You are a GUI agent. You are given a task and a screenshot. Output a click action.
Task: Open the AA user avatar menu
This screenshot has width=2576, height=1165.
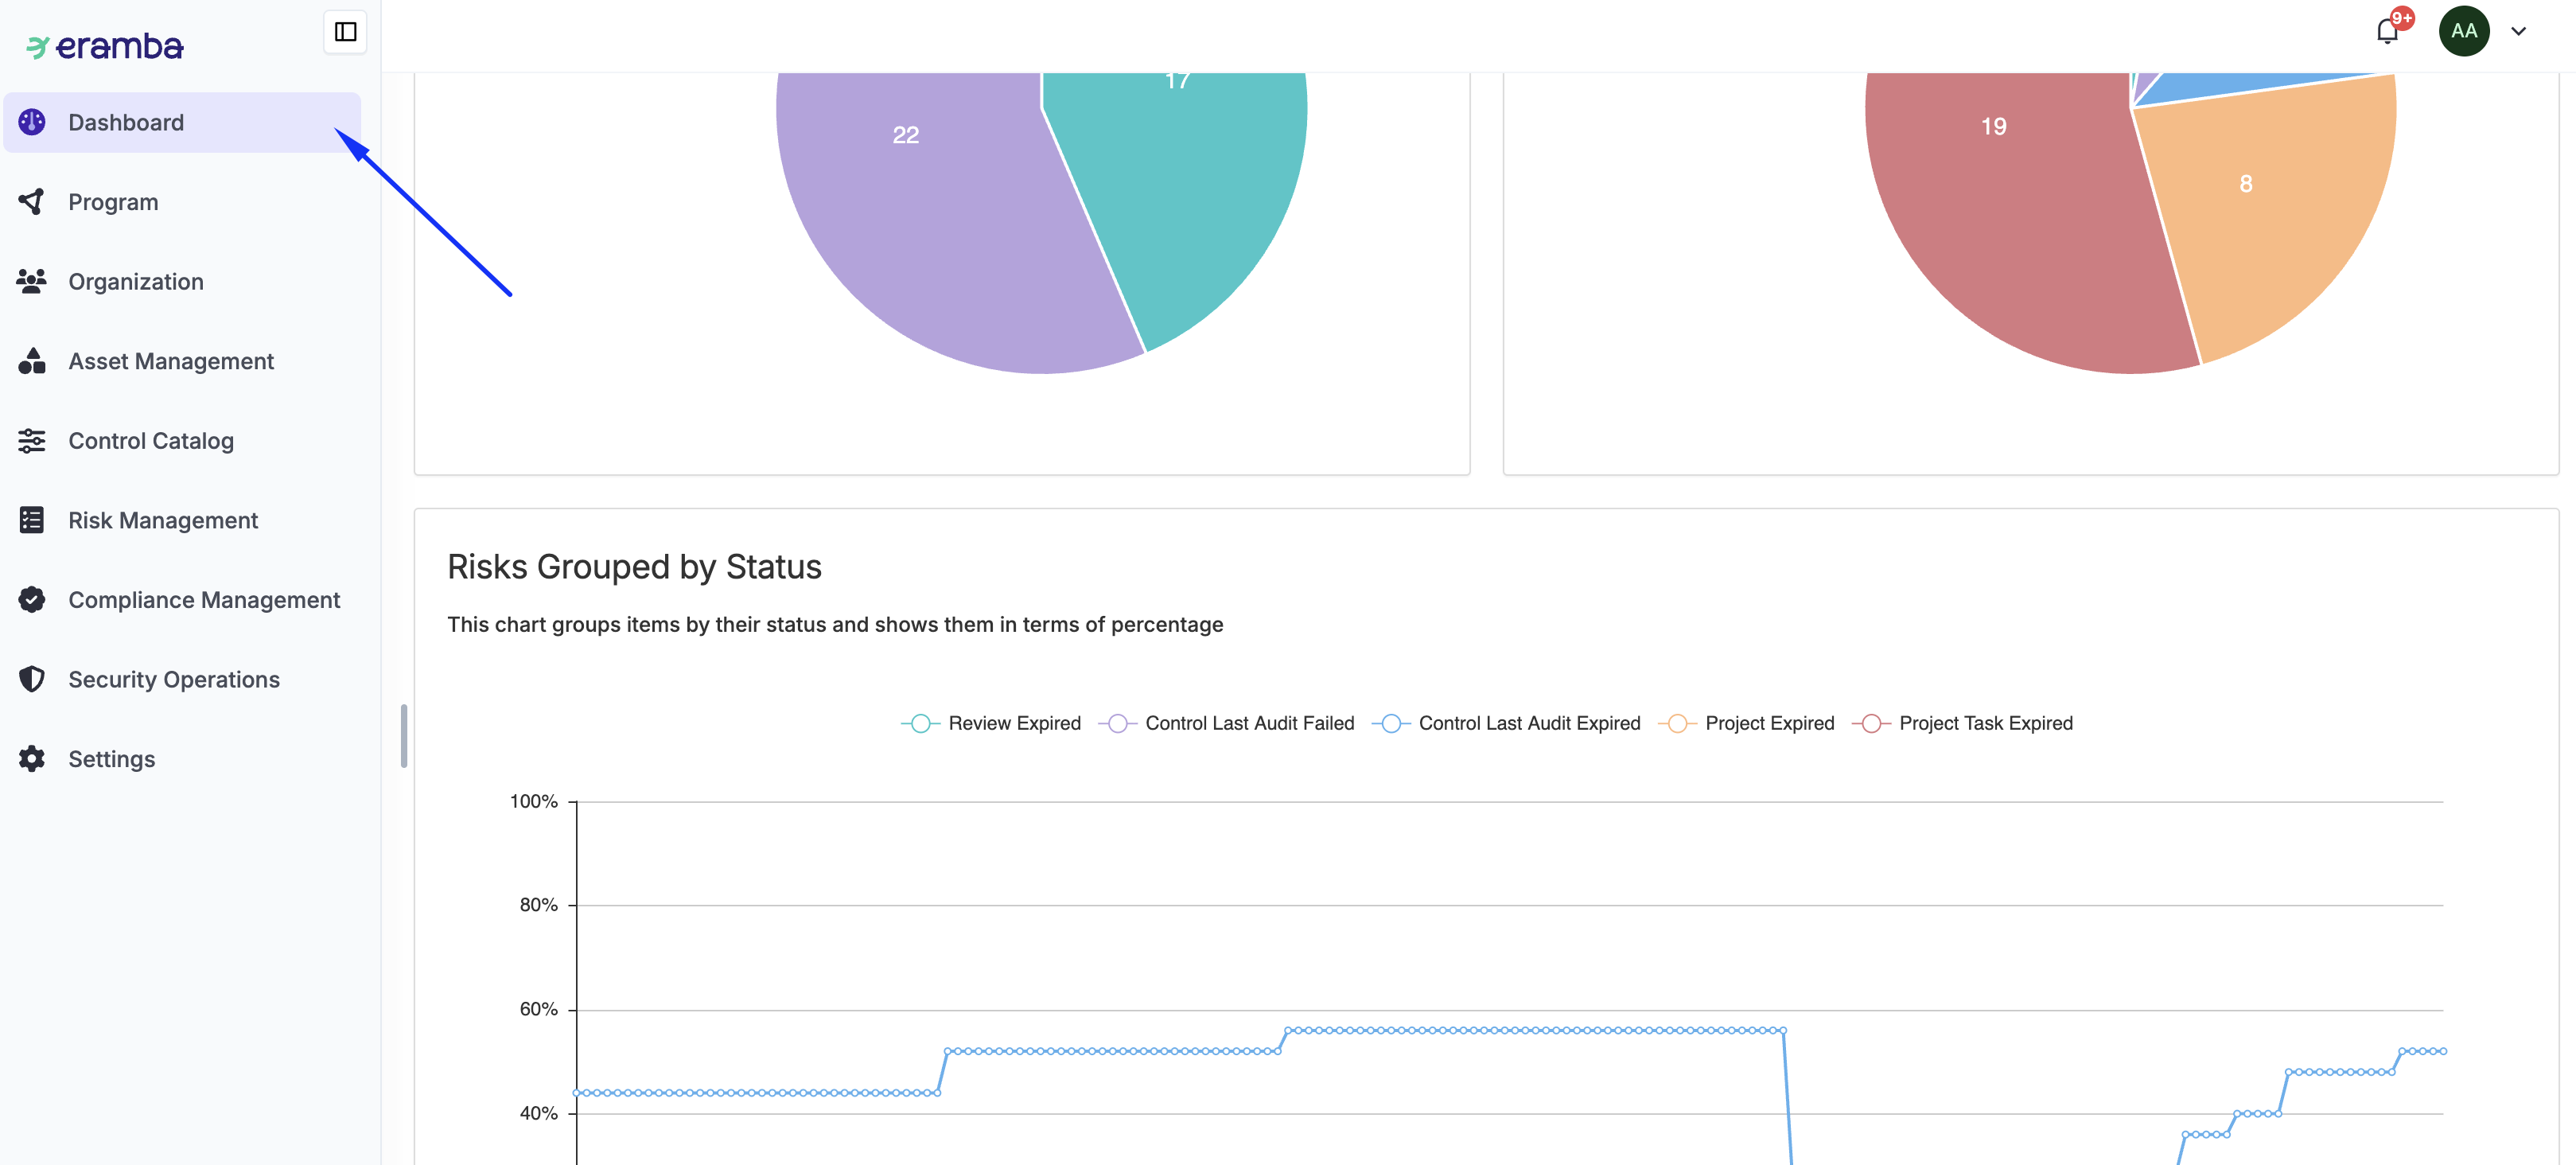coord(2464,31)
